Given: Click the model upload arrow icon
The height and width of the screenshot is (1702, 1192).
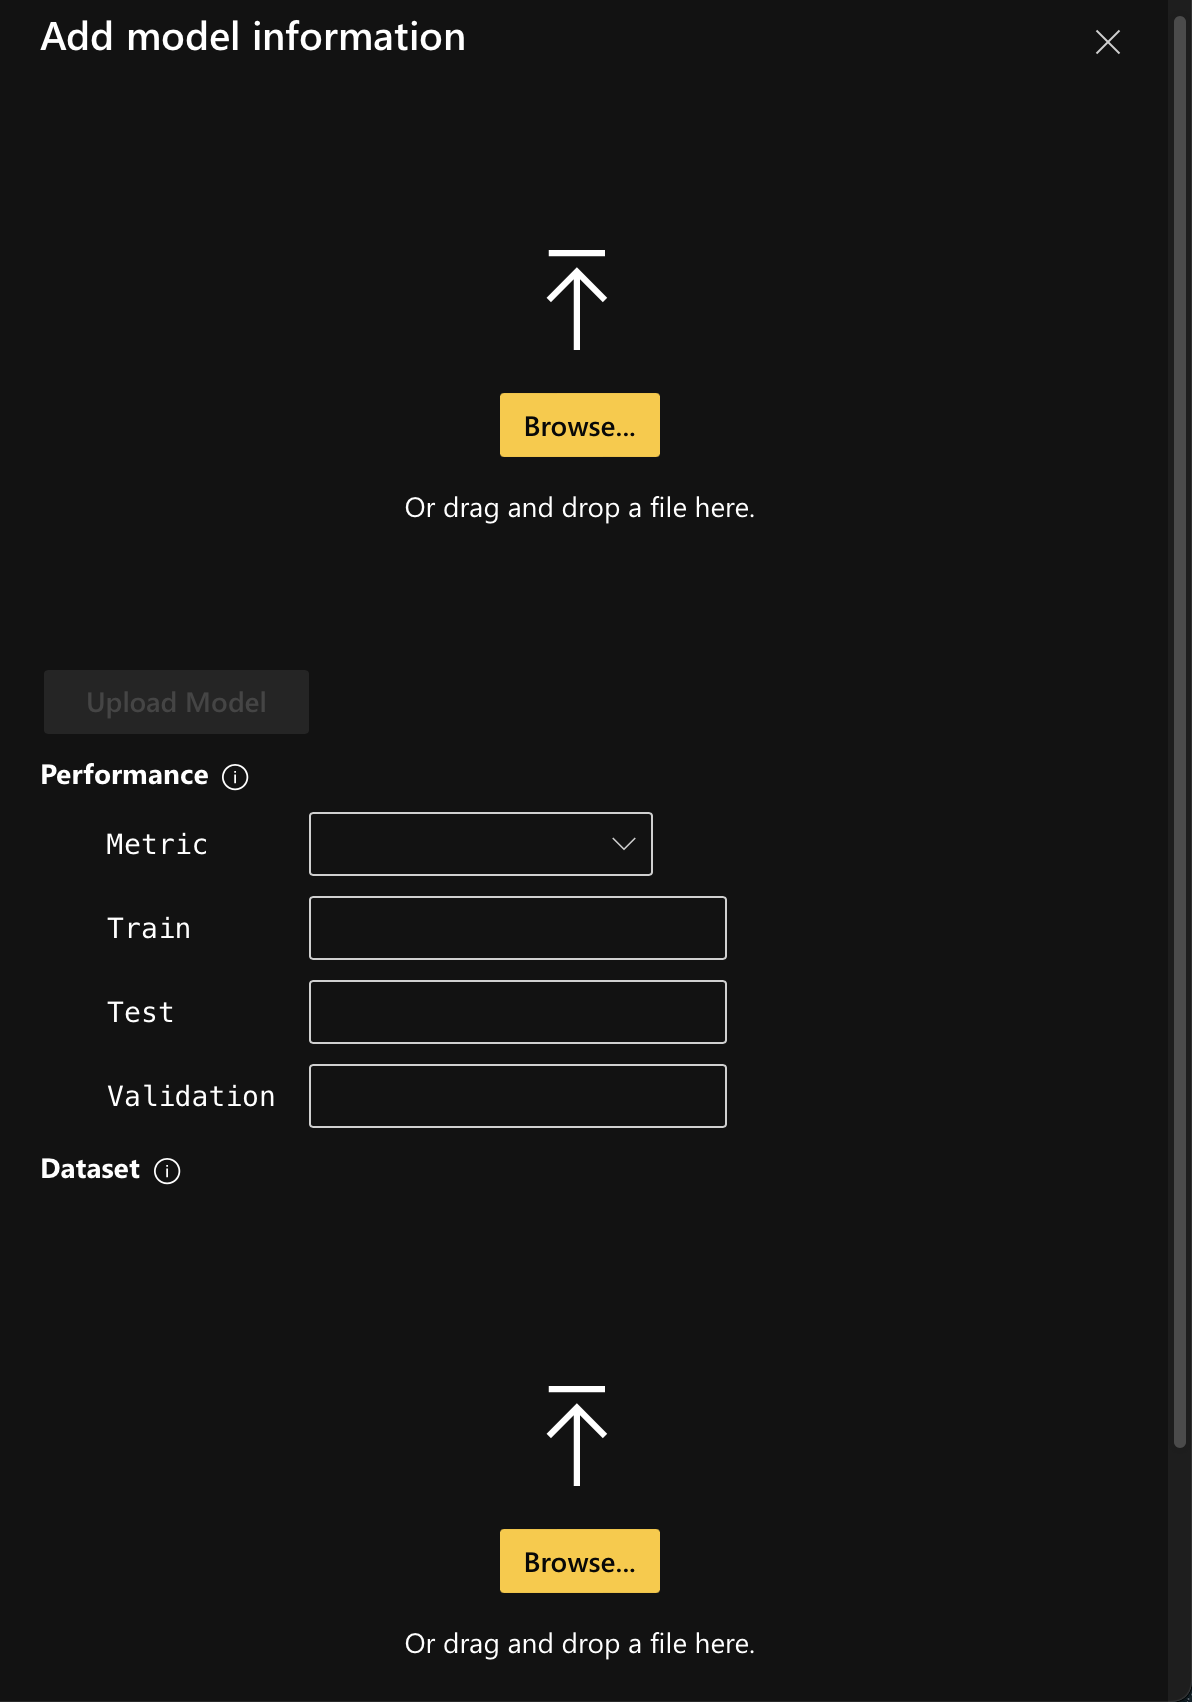Looking at the screenshot, I should point(577,300).
